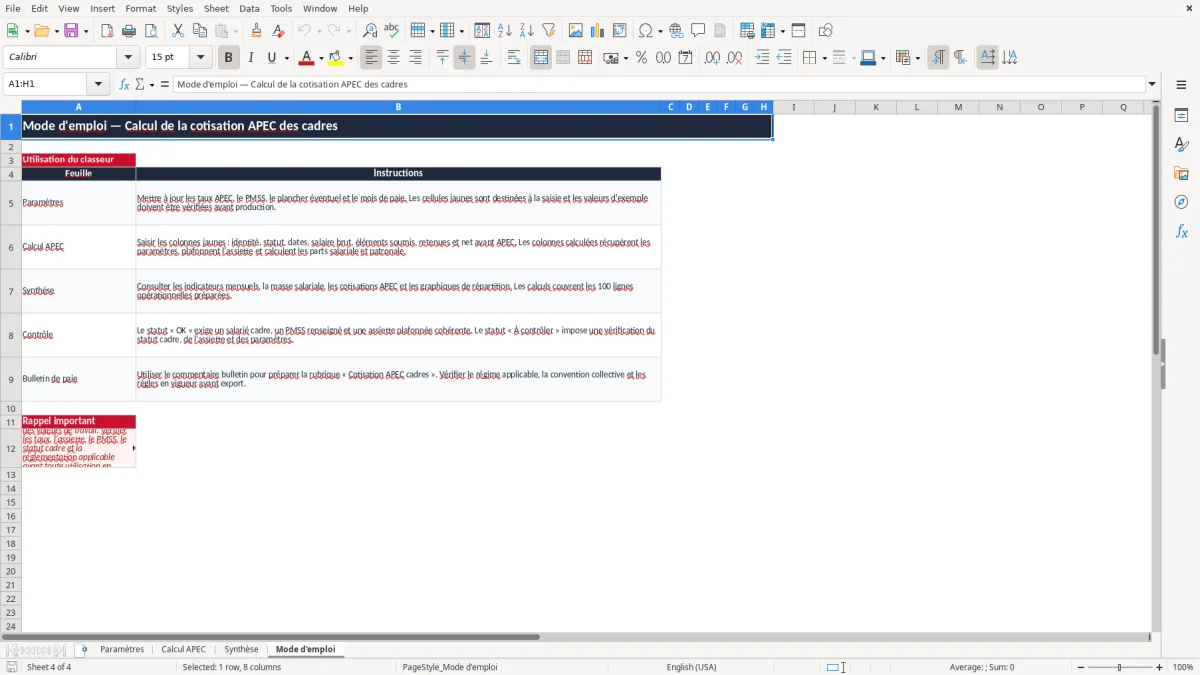This screenshot has height=675, width=1200.
Task: Open the Borders dropdown arrow
Action: [x=823, y=58]
